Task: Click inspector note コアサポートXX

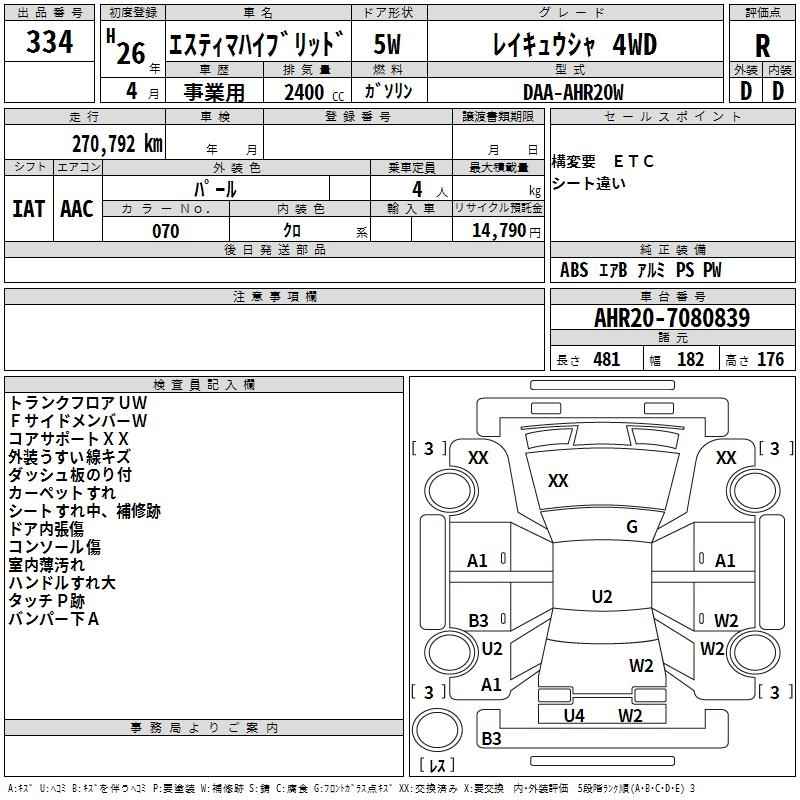Action: point(69,439)
